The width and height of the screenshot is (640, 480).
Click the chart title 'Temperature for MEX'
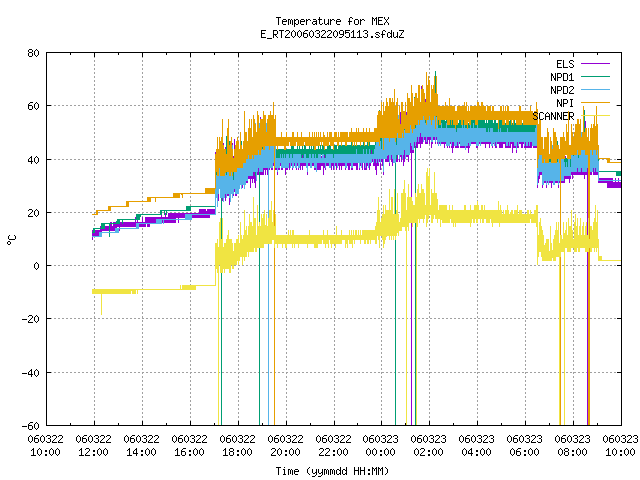332,21
